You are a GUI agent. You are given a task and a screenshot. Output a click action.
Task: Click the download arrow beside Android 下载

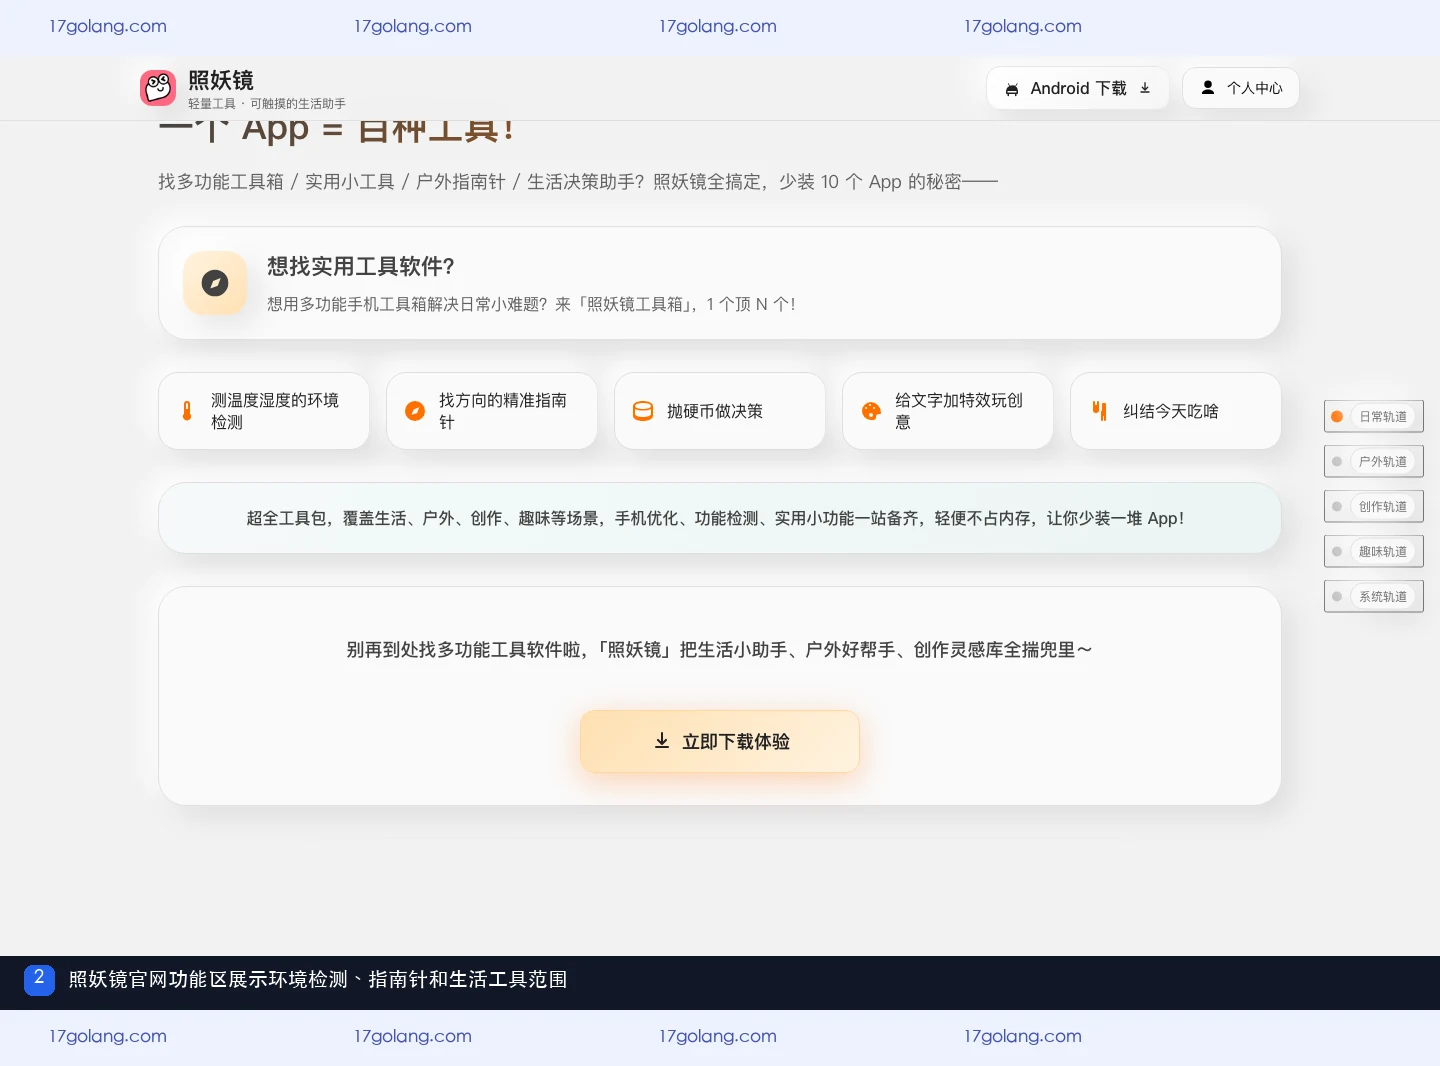coord(1145,88)
